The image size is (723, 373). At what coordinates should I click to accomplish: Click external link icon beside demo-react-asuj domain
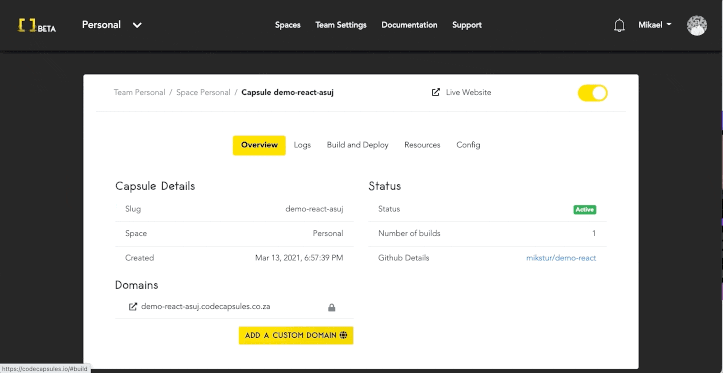coord(133,307)
